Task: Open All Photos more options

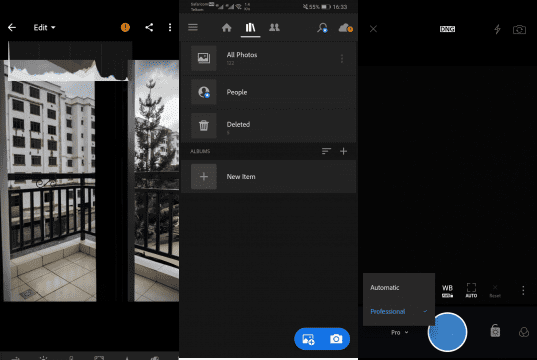Action: click(x=342, y=59)
